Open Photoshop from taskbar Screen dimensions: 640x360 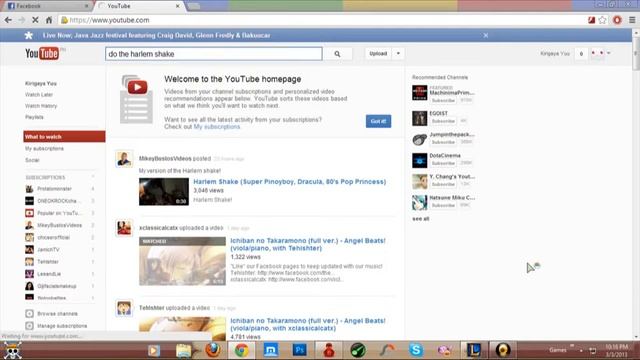click(x=300, y=350)
